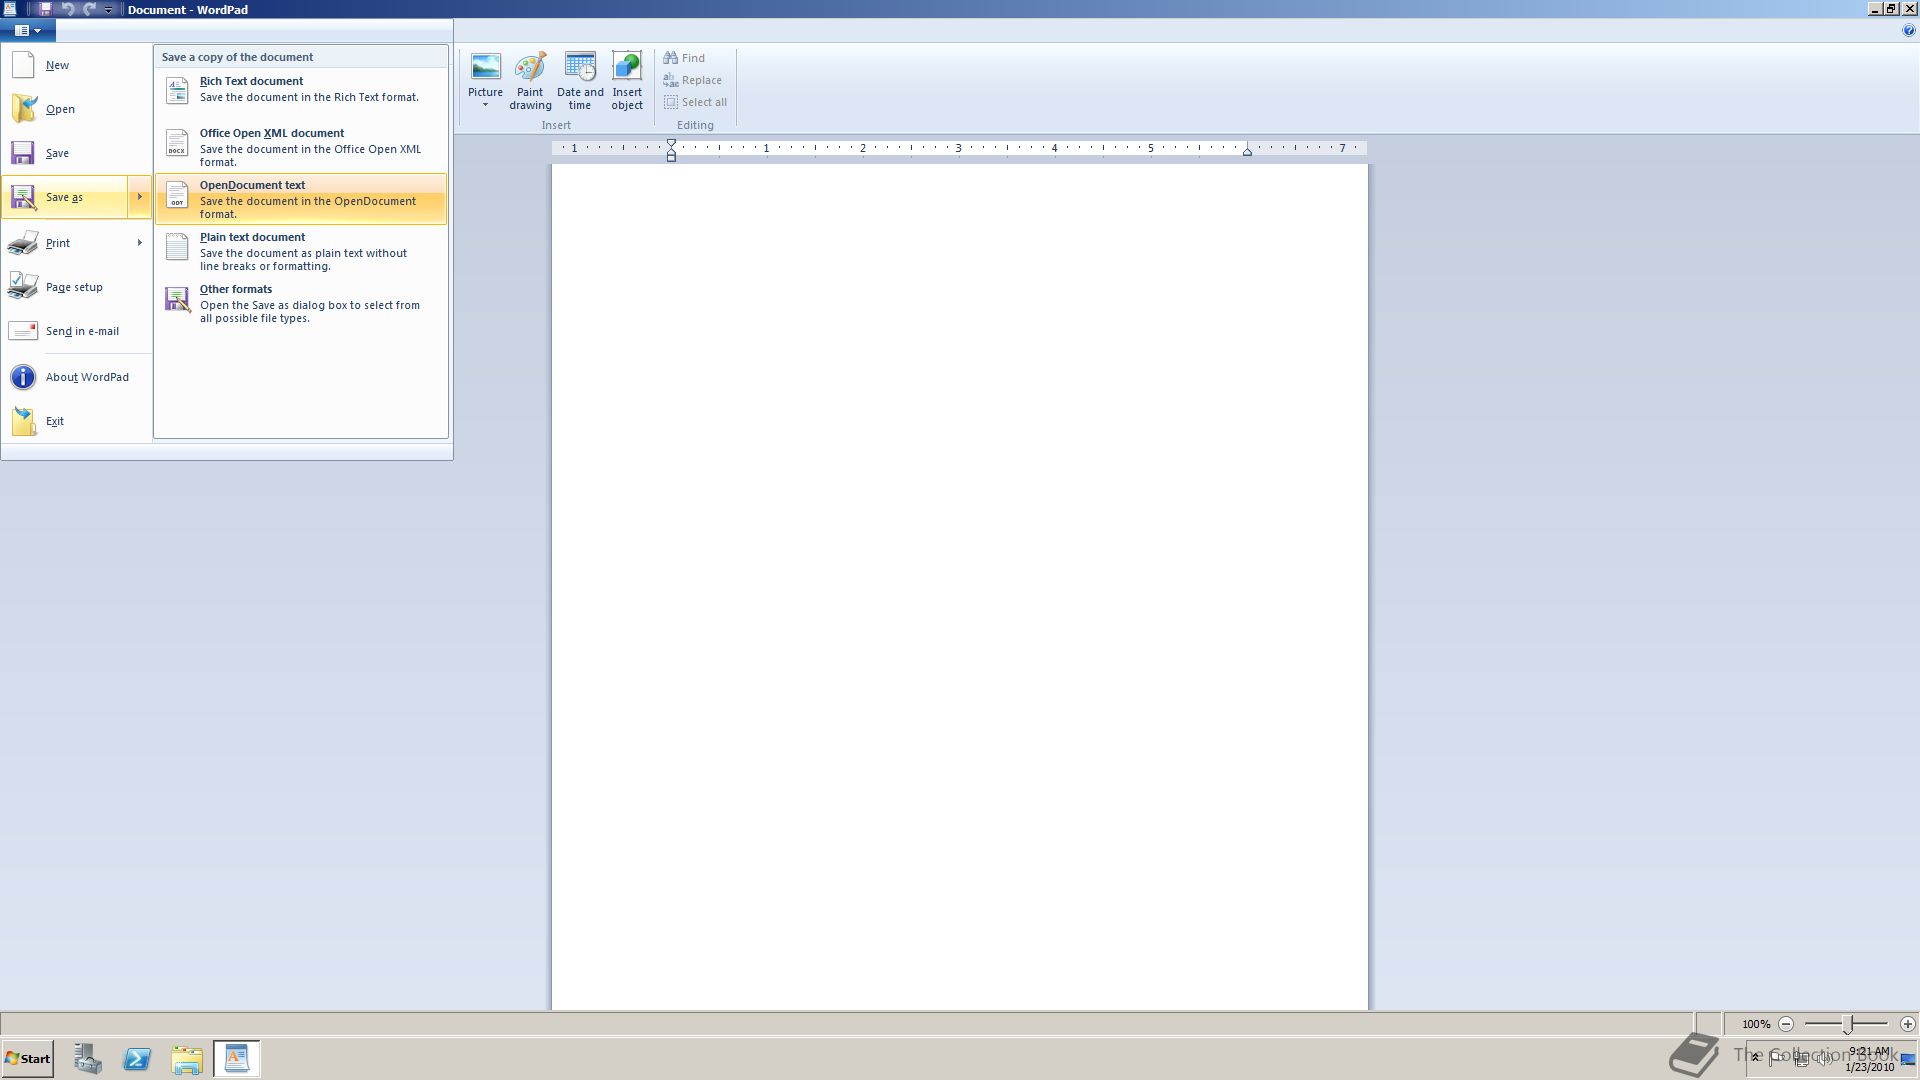The height and width of the screenshot is (1080, 1920).
Task: Click the Rich Text document icon
Action: 177,90
